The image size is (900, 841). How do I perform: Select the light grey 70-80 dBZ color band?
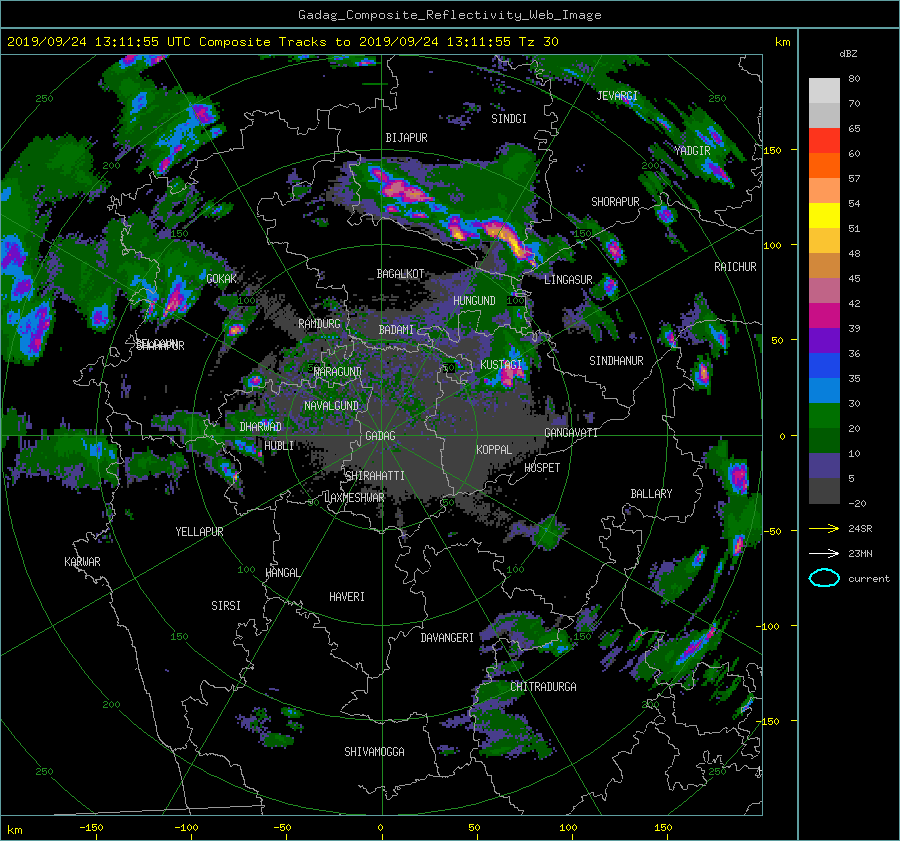point(824,90)
